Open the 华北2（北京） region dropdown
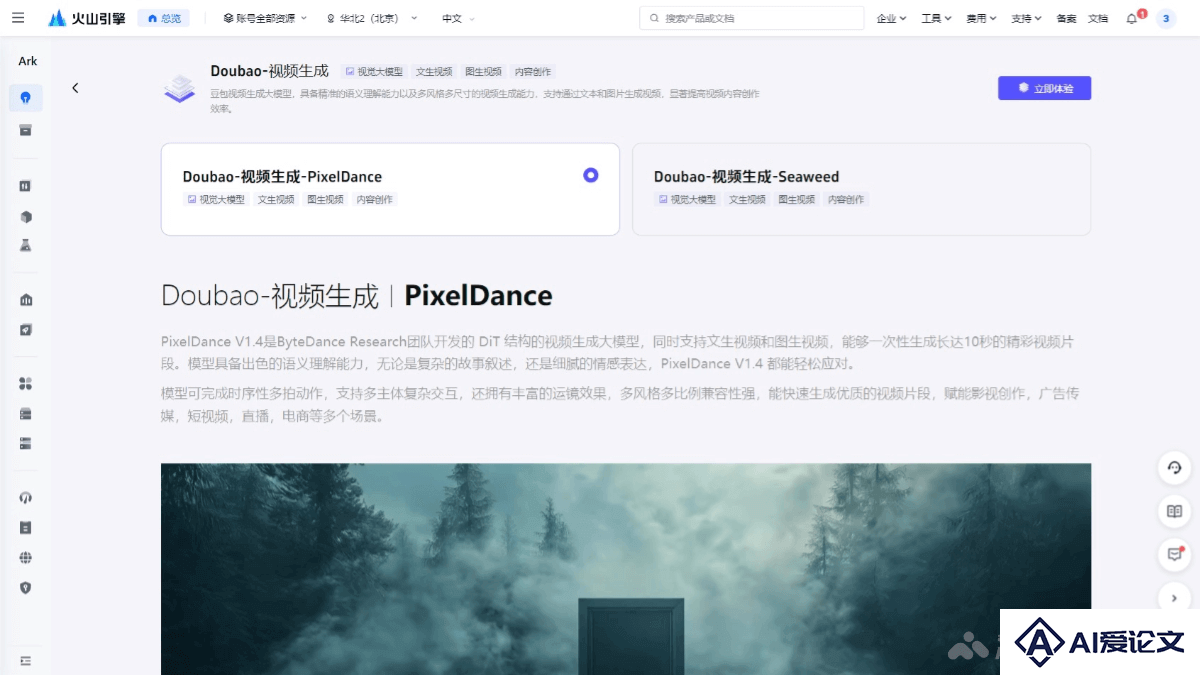This screenshot has height=675, width=1200. [372, 18]
